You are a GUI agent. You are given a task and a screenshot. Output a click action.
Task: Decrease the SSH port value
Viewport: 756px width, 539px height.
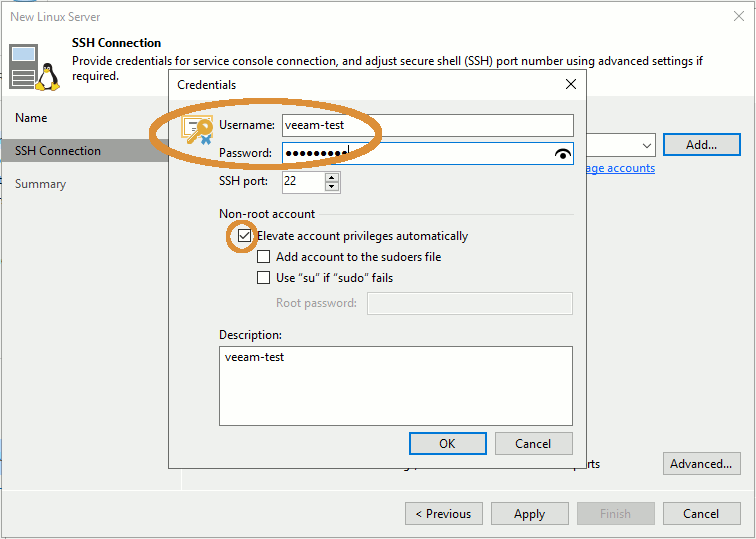[332, 187]
